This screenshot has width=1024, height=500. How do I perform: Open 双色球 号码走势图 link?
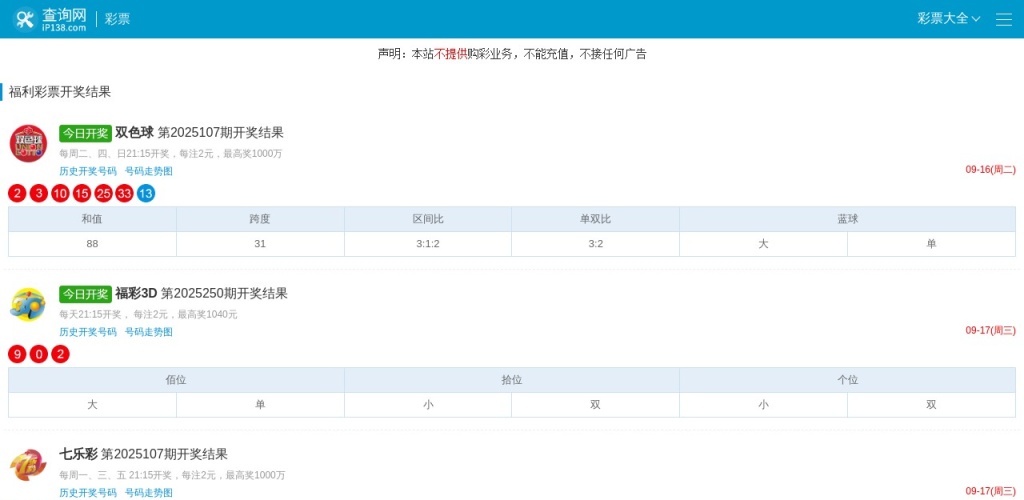pos(148,171)
